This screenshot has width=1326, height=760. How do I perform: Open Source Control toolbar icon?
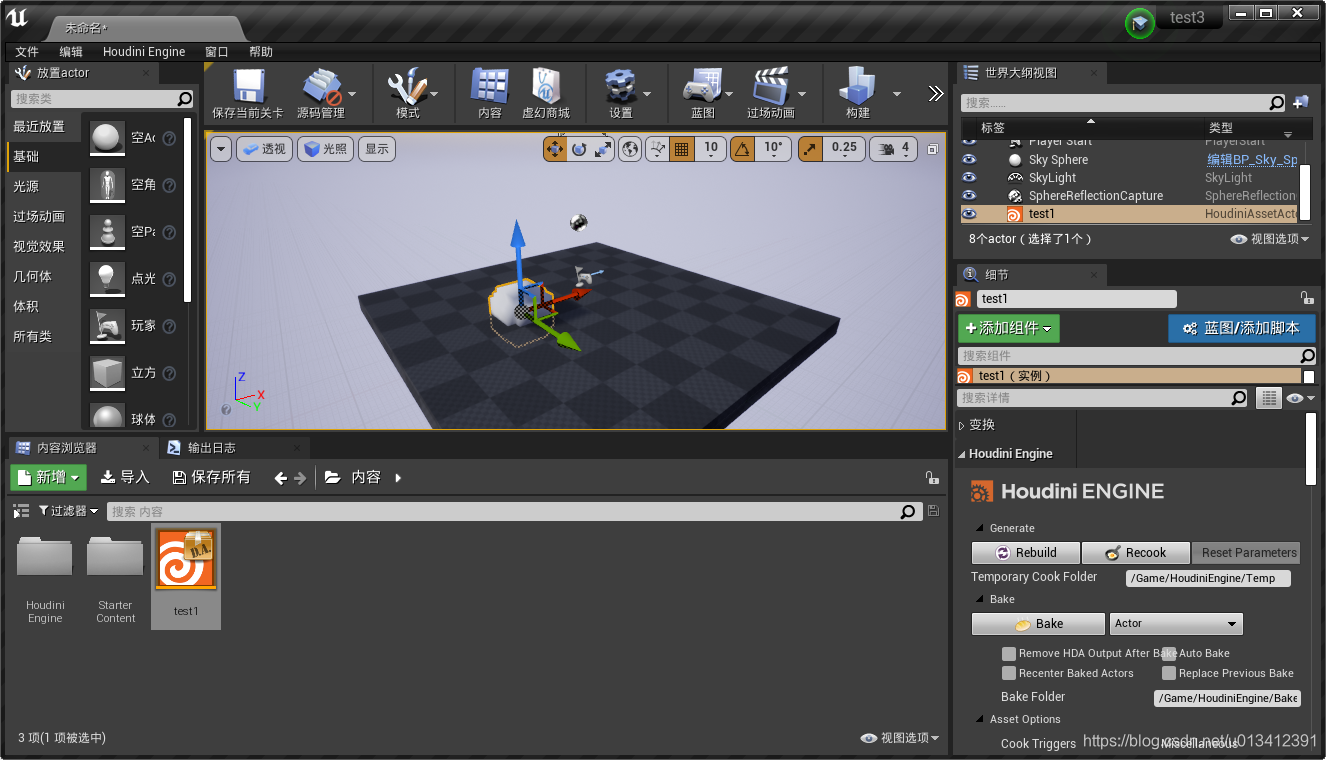point(322,87)
